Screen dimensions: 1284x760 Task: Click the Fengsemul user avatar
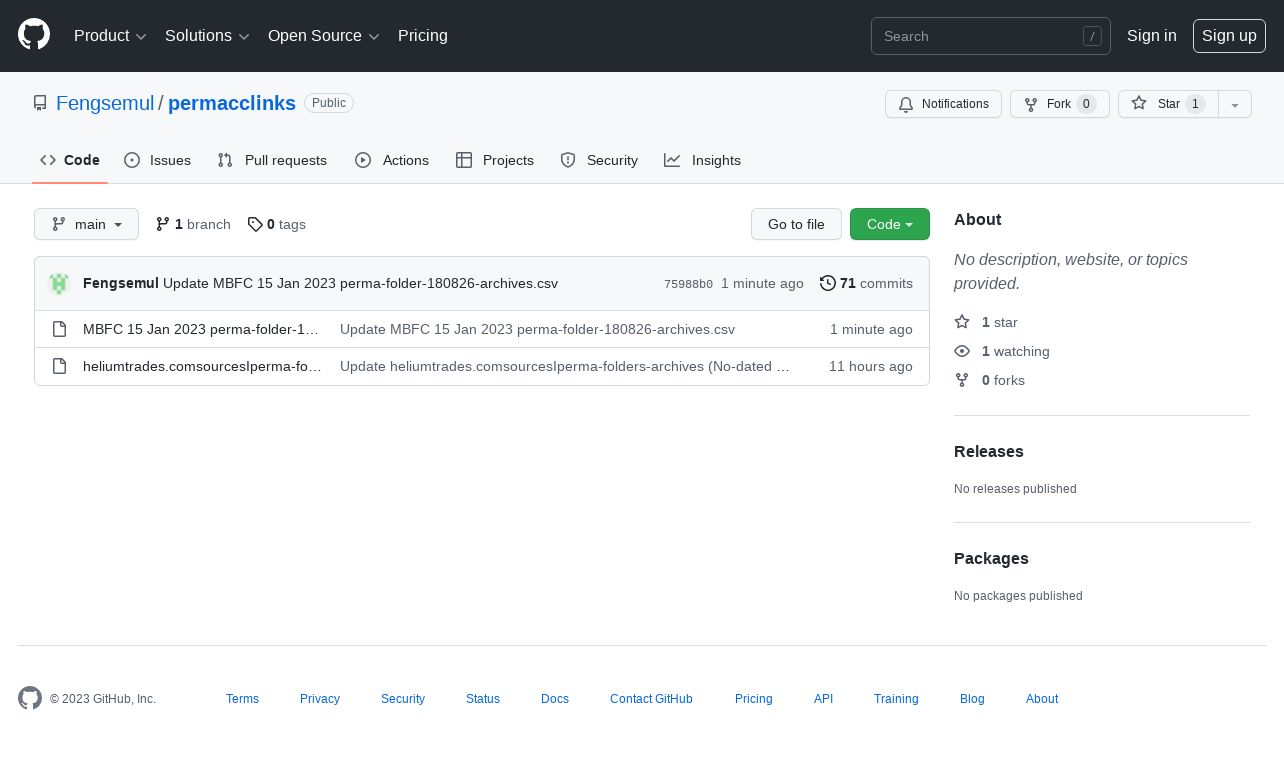pyautogui.click(x=59, y=284)
